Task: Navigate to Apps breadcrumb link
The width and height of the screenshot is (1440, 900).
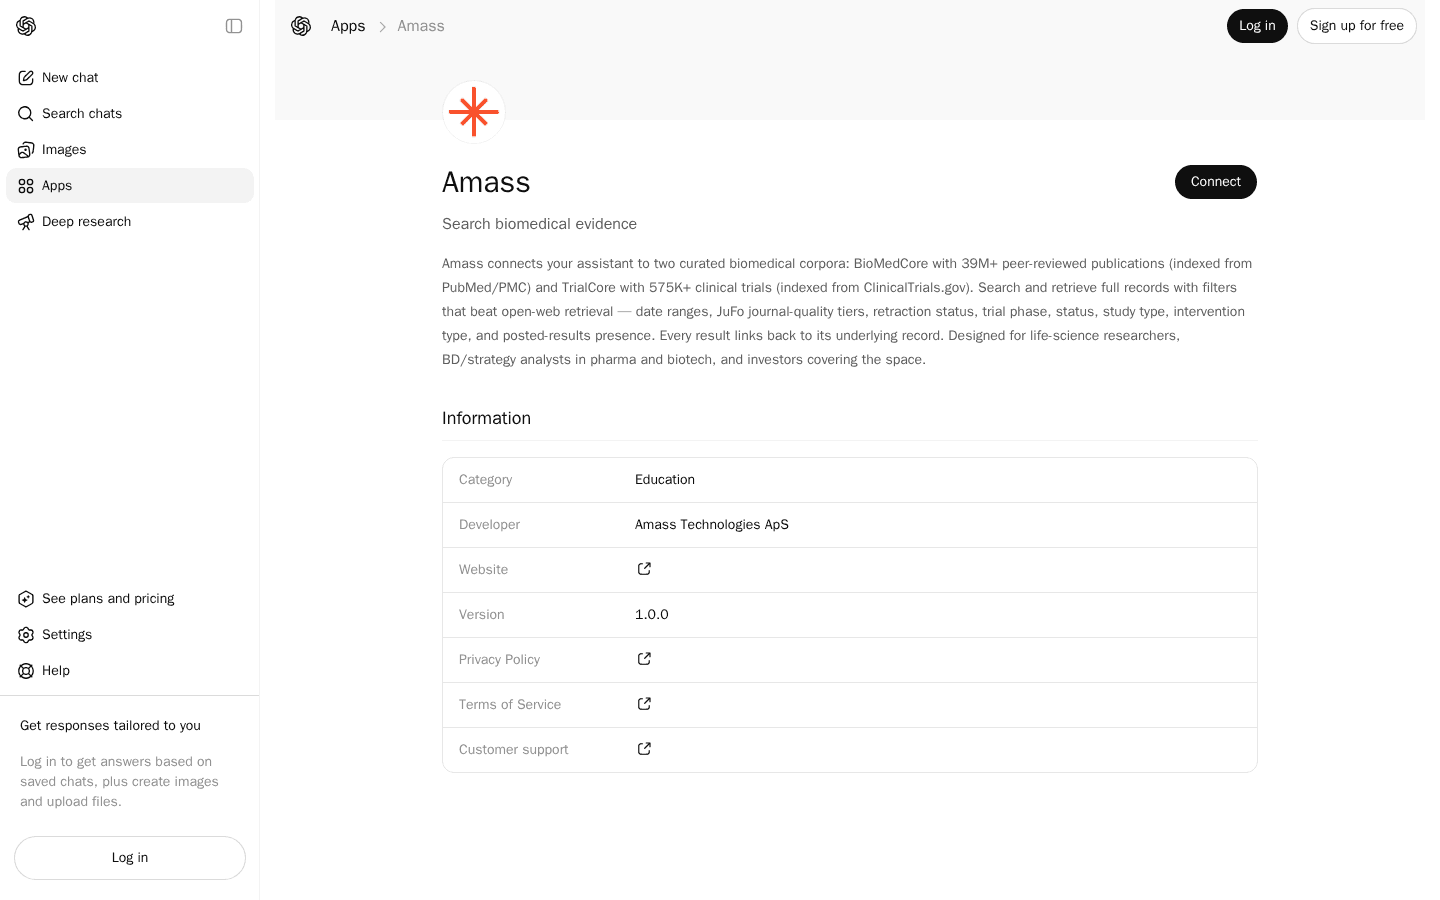Action: pos(348,26)
